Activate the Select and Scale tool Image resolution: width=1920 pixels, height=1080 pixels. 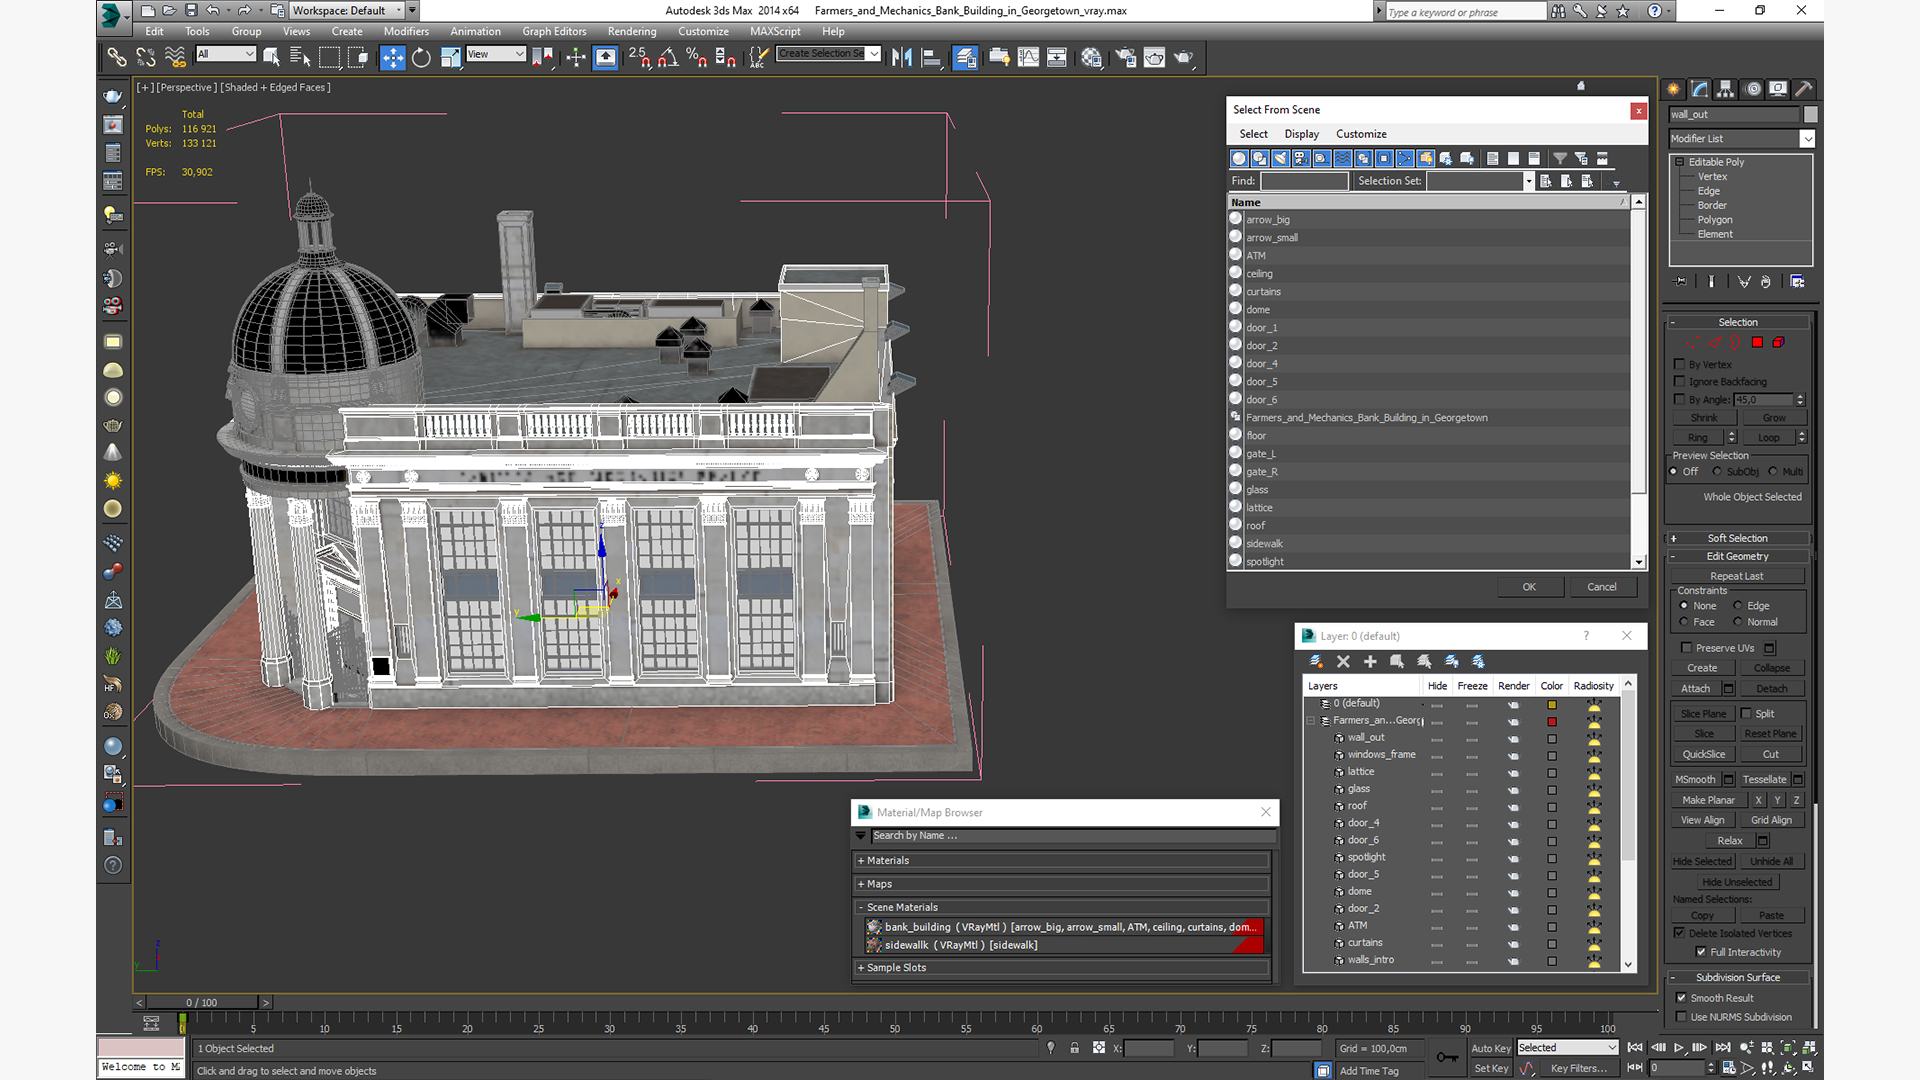[x=450, y=57]
